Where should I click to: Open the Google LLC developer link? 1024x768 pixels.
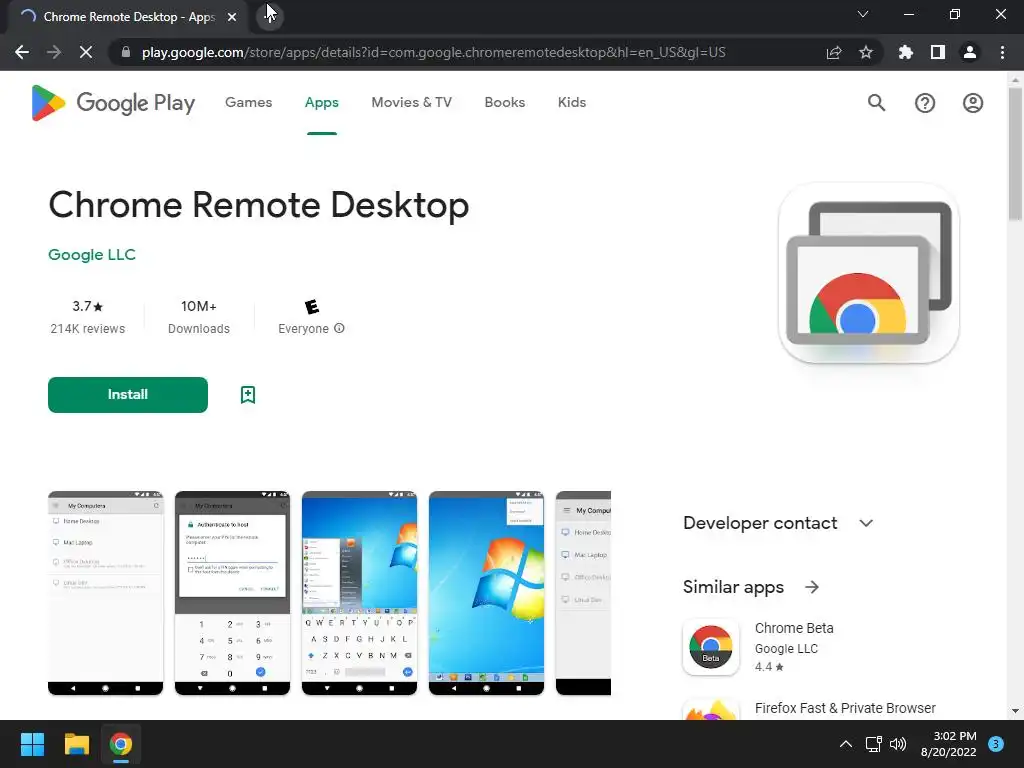tap(92, 255)
